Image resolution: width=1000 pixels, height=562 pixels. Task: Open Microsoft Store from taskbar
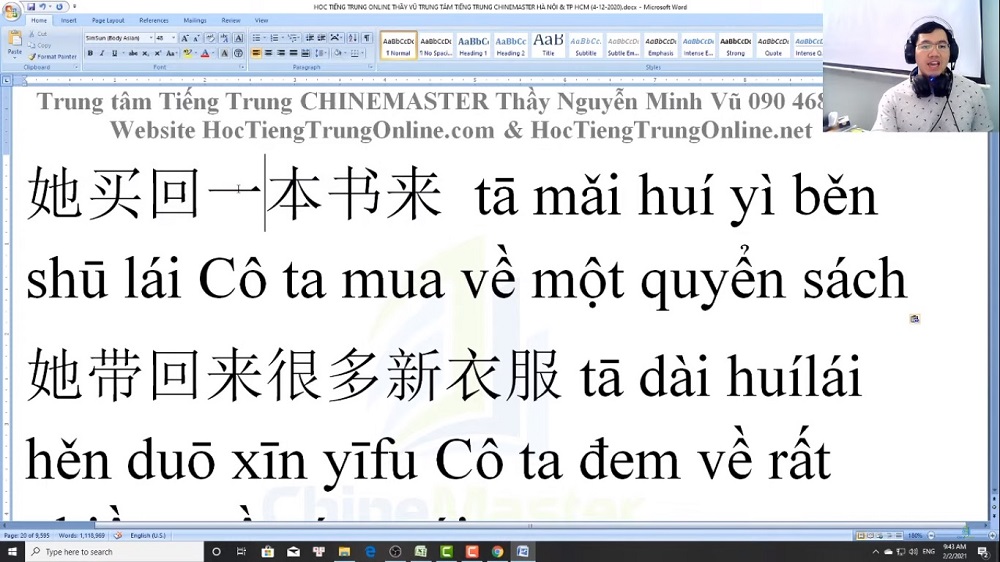(267, 551)
